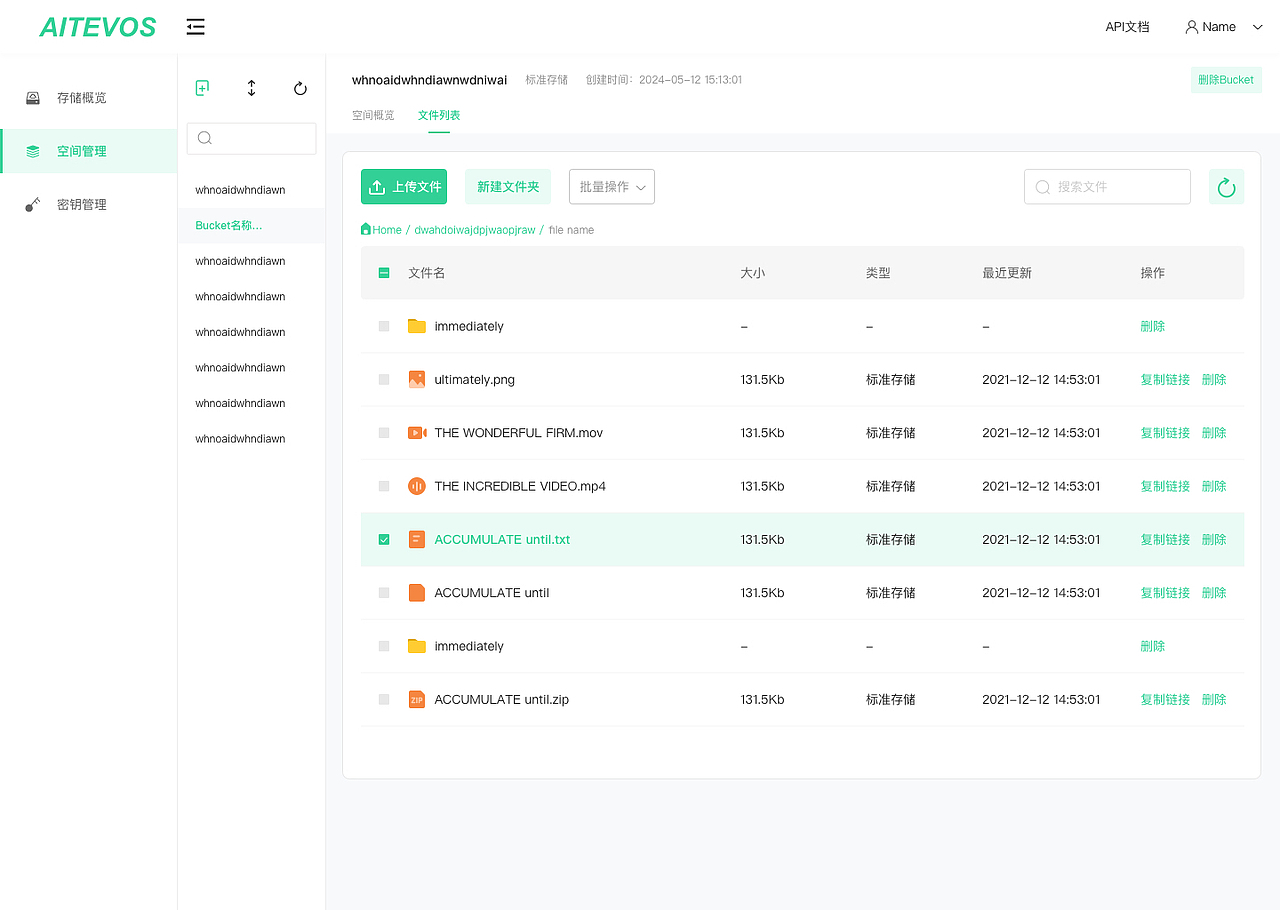Click the Home breadcrumb house icon
Screen dimensions: 1280x910
[x=366, y=229]
